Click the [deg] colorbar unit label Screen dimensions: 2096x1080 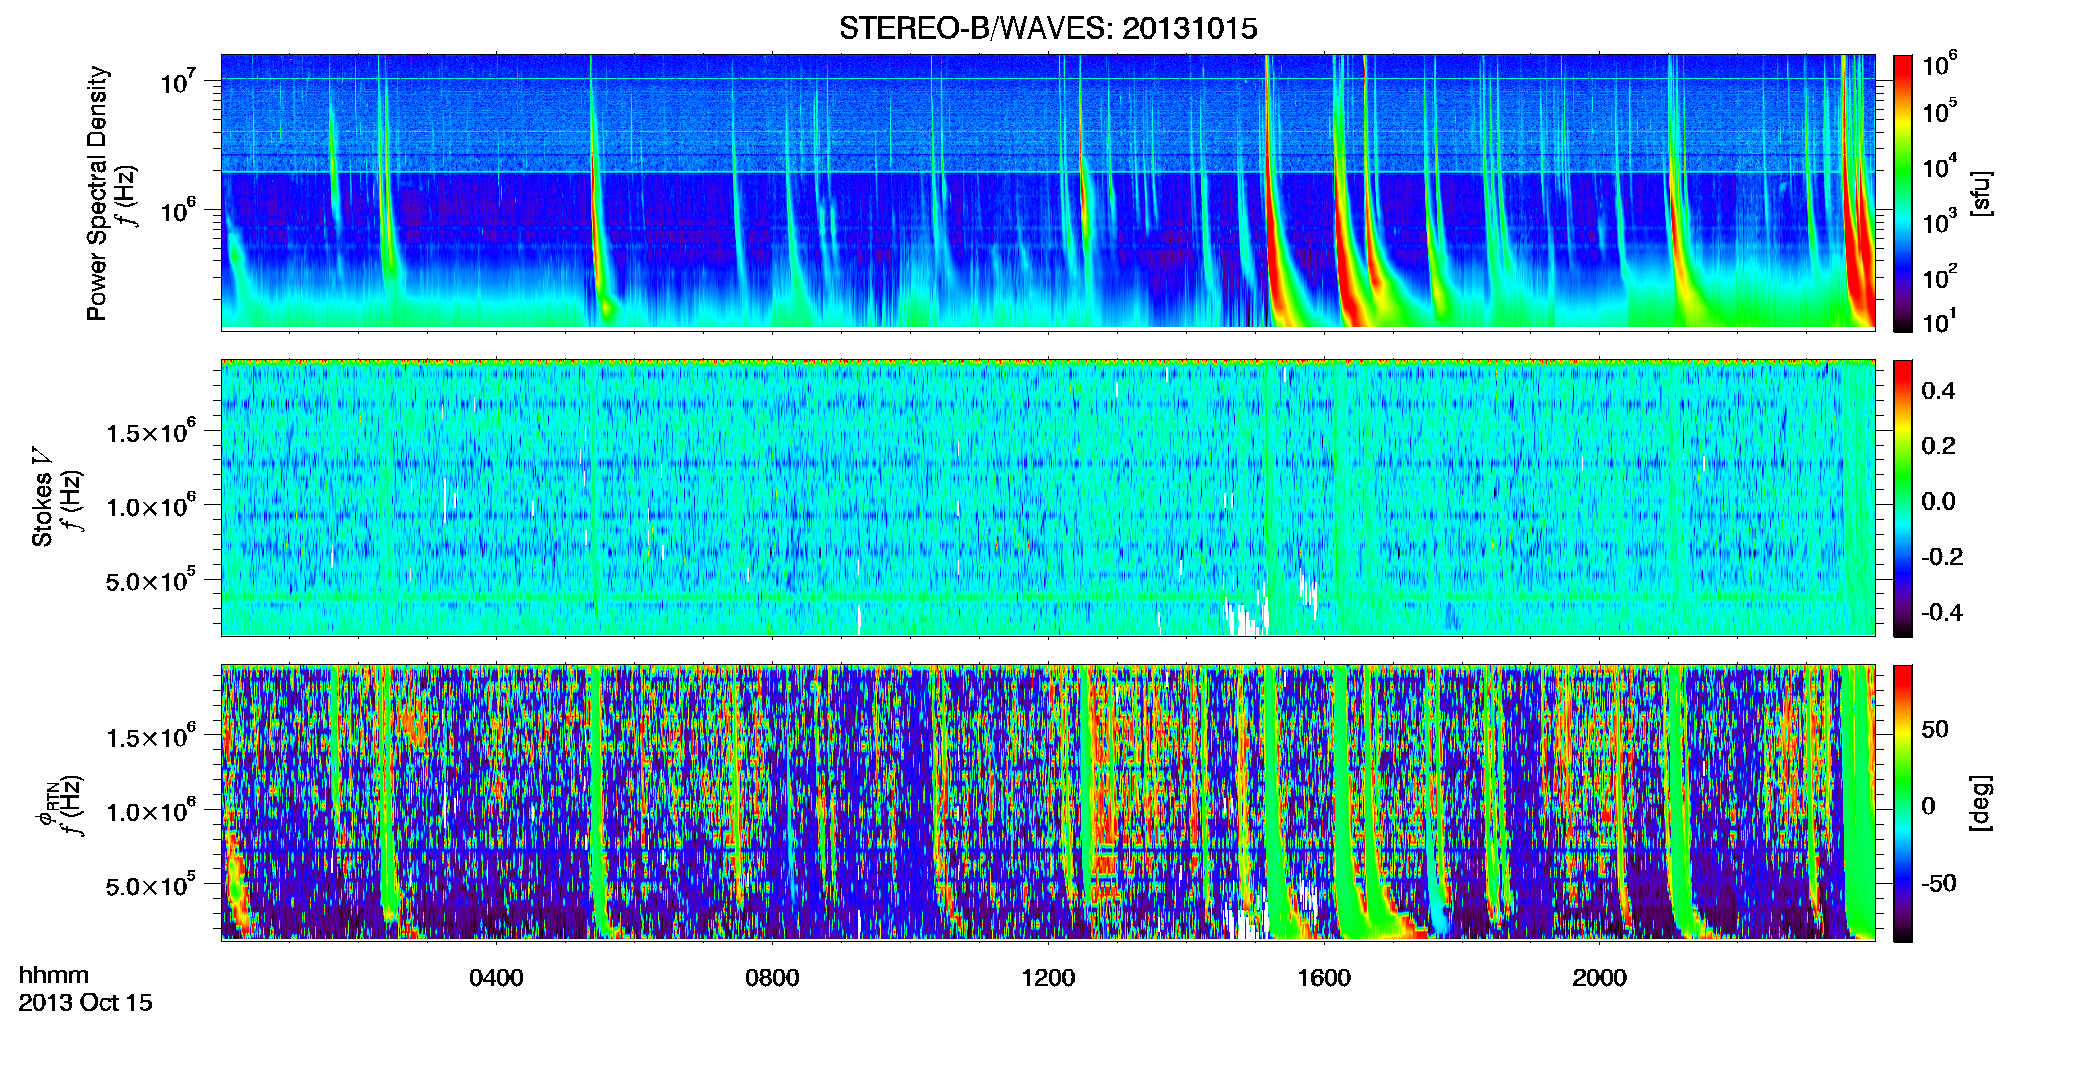point(1981,802)
